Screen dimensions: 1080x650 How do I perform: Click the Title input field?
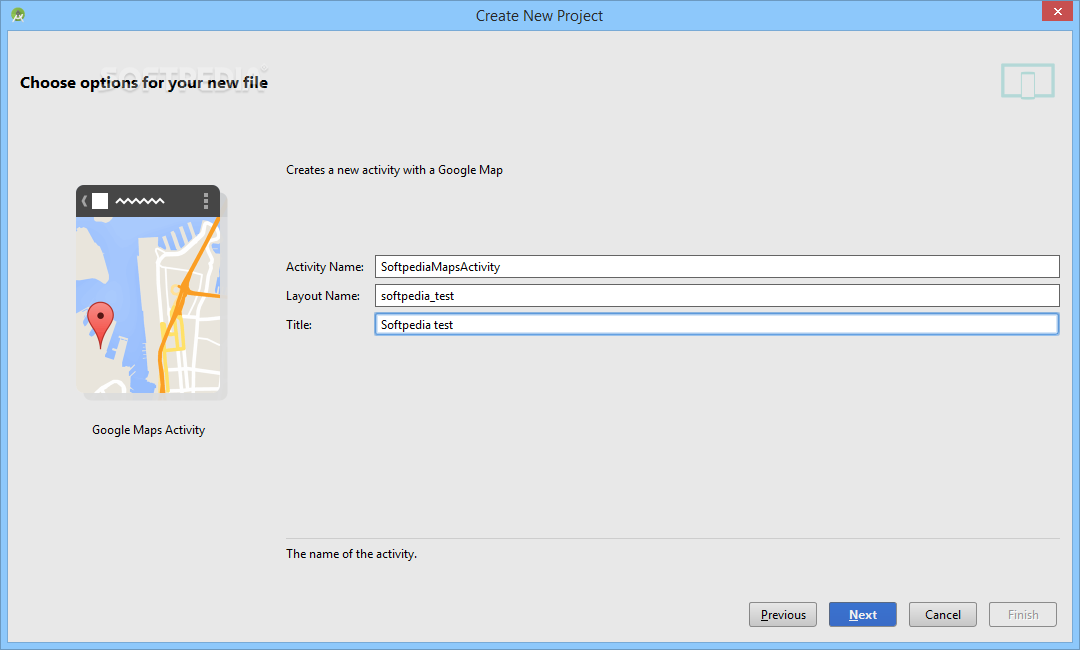(x=717, y=324)
